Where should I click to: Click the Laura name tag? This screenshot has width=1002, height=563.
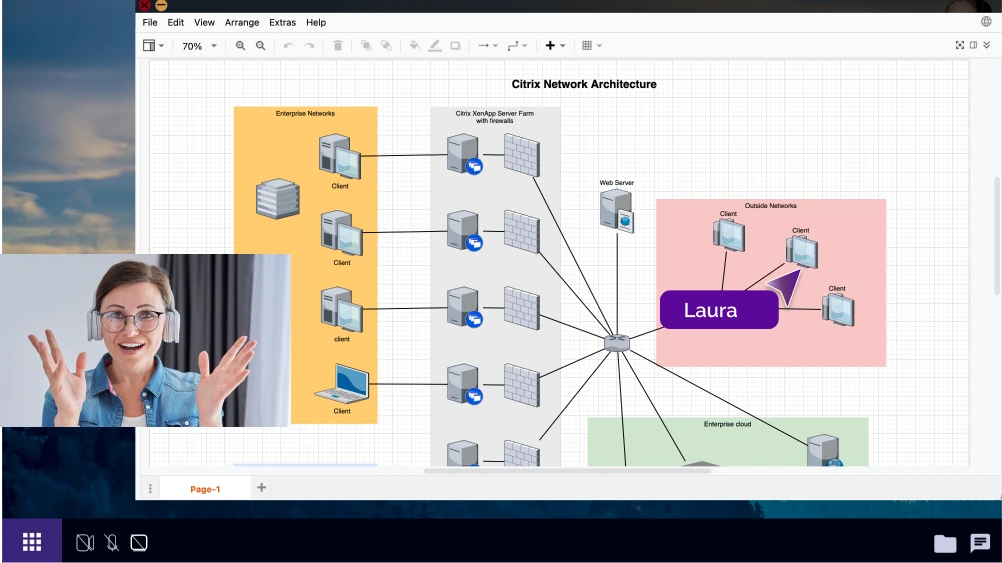click(719, 310)
